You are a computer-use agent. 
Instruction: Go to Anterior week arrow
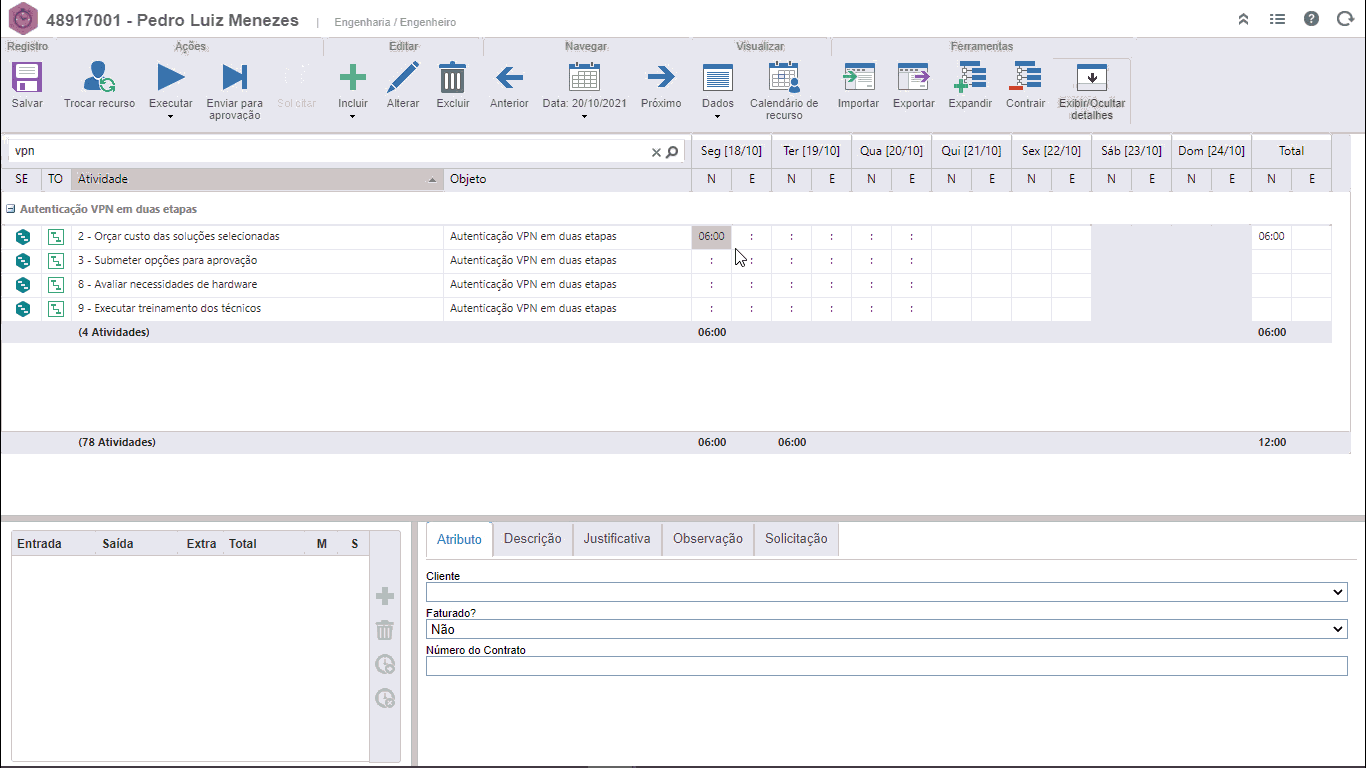(x=509, y=78)
